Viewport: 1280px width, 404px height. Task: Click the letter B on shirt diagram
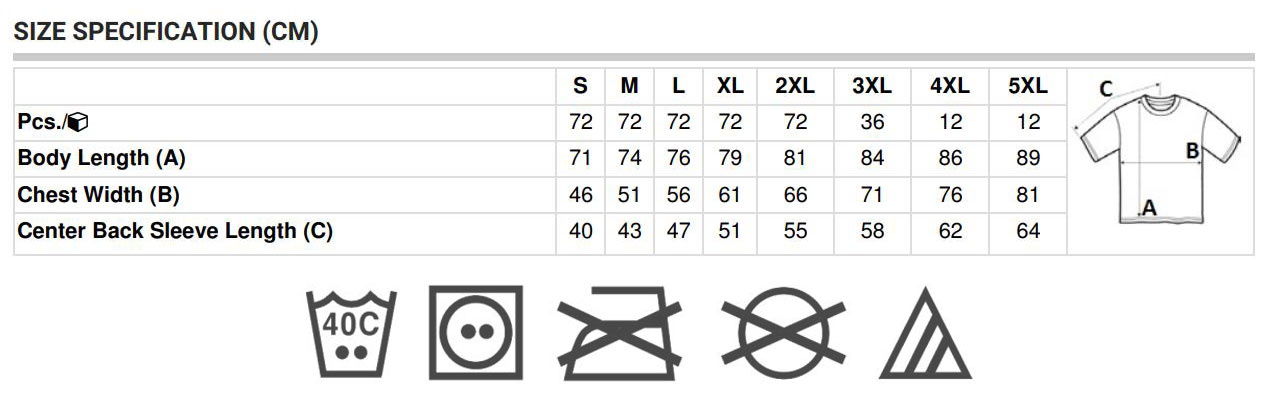coord(1192,151)
